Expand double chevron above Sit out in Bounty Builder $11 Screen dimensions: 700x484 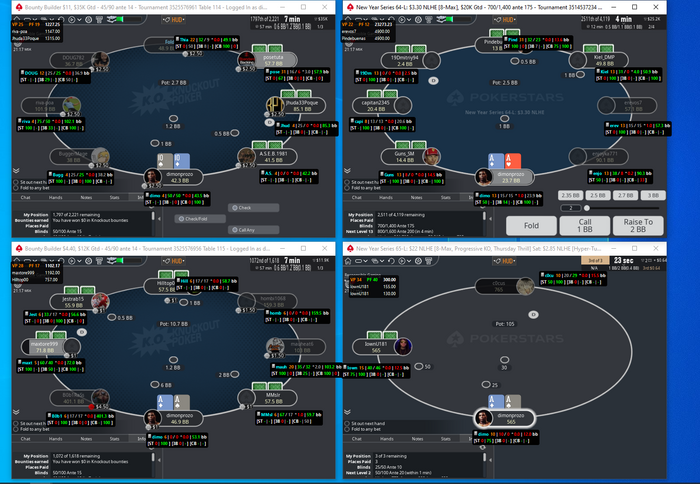[16, 171]
